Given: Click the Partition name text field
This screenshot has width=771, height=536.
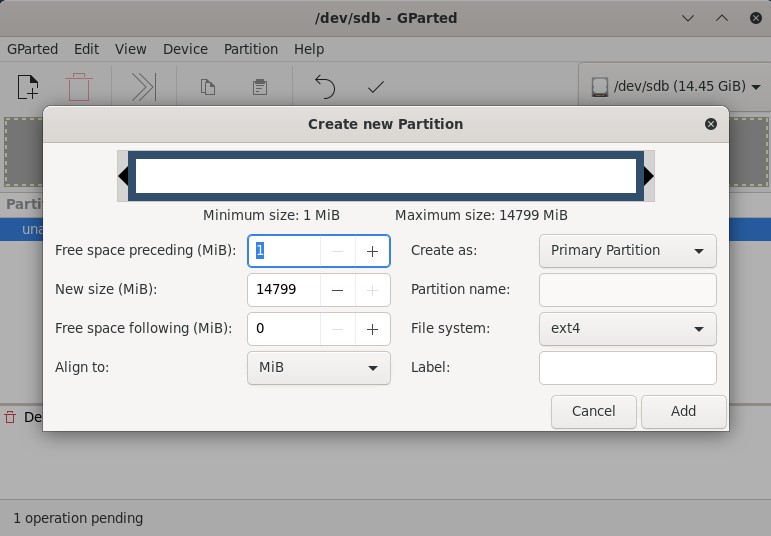Looking at the screenshot, I should (x=627, y=290).
